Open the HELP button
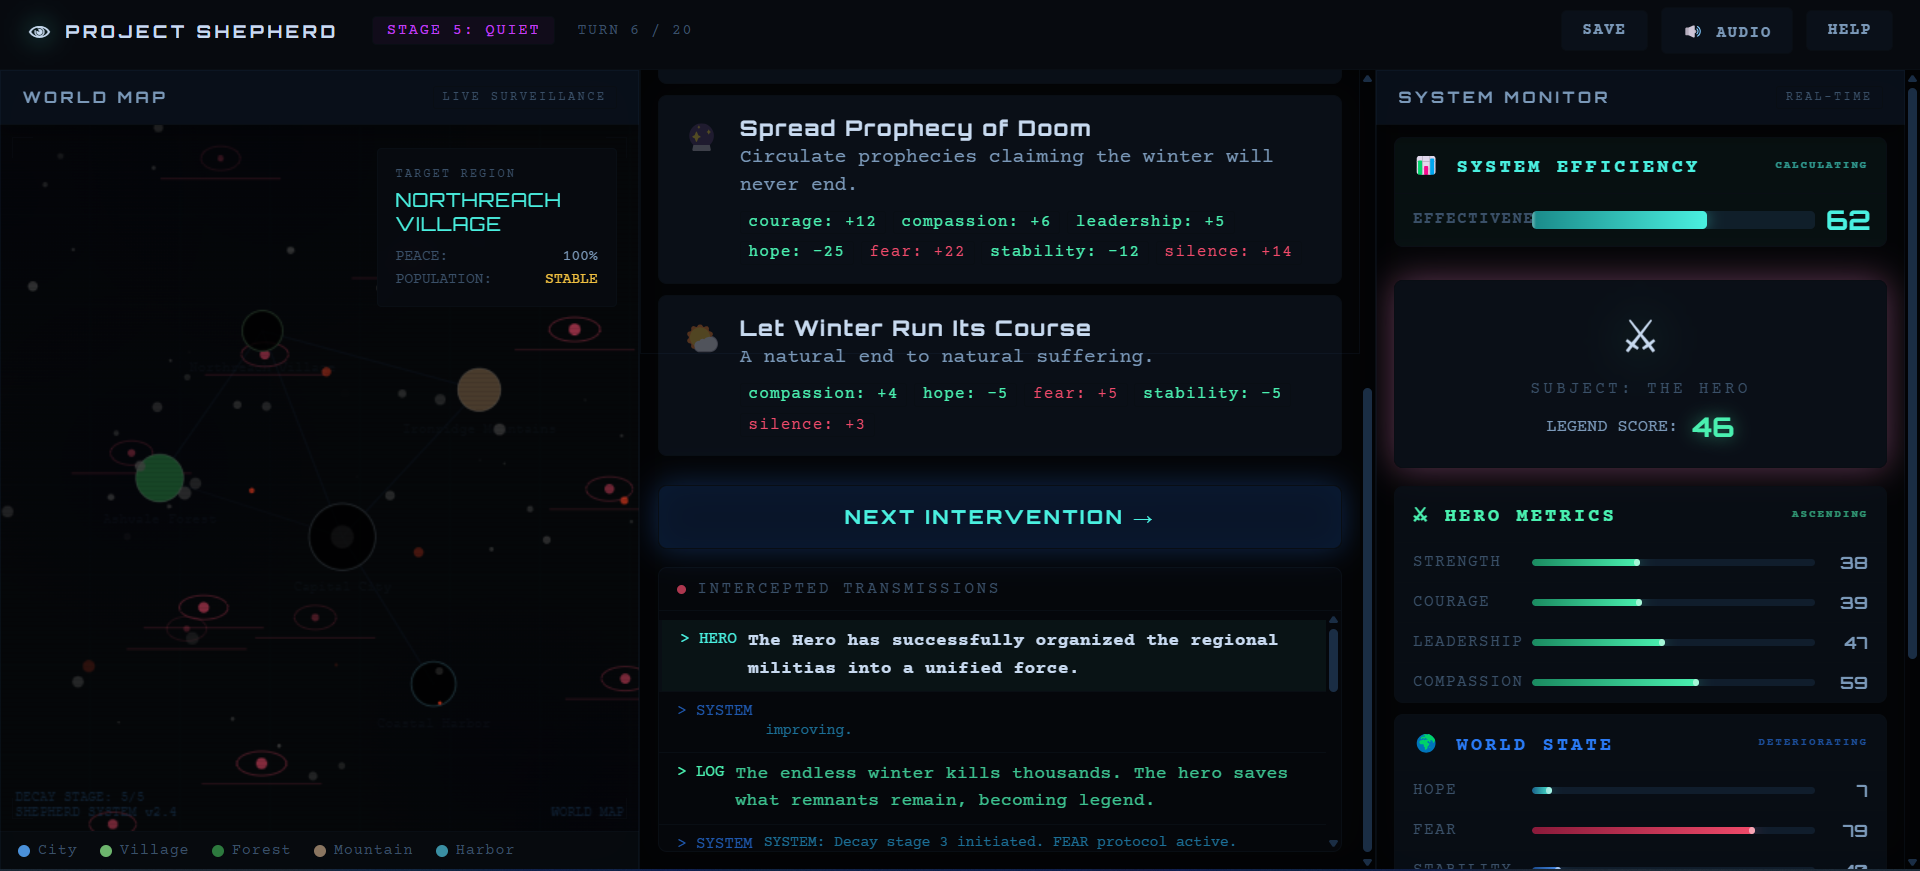The height and width of the screenshot is (871, 1920). pos(1849,30)
